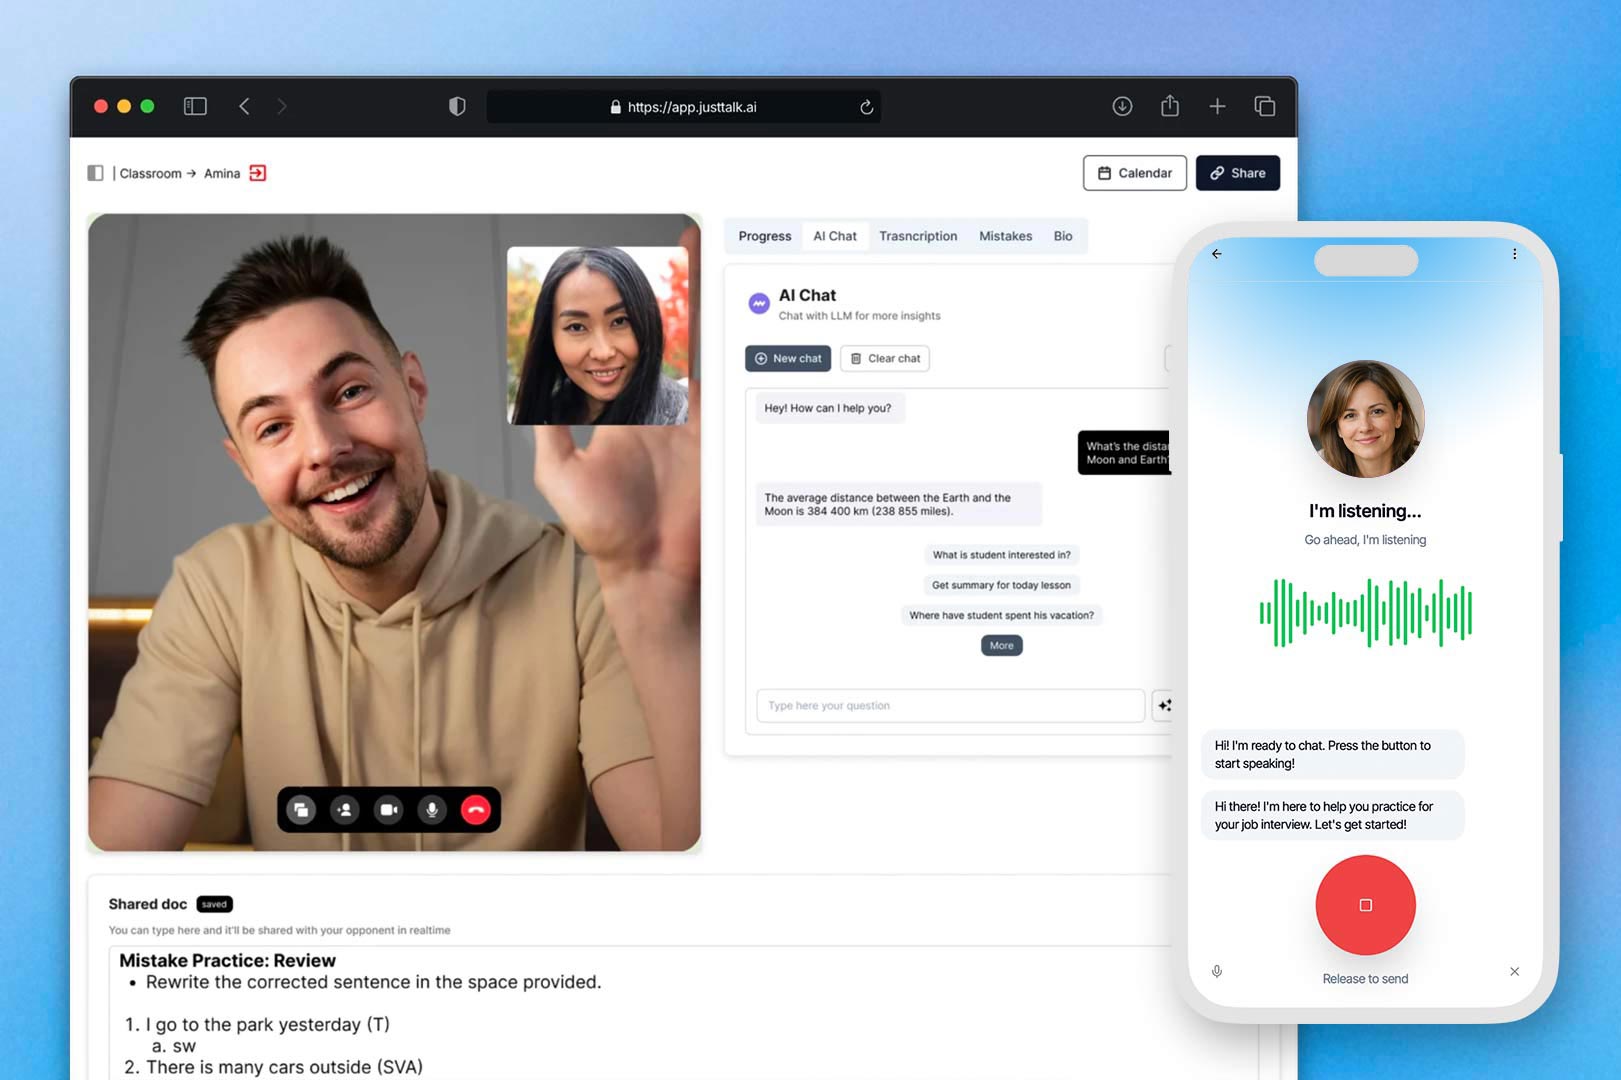Open the Safari share icon
The image size is (1621, 1080).
(x=1169, y=106)
